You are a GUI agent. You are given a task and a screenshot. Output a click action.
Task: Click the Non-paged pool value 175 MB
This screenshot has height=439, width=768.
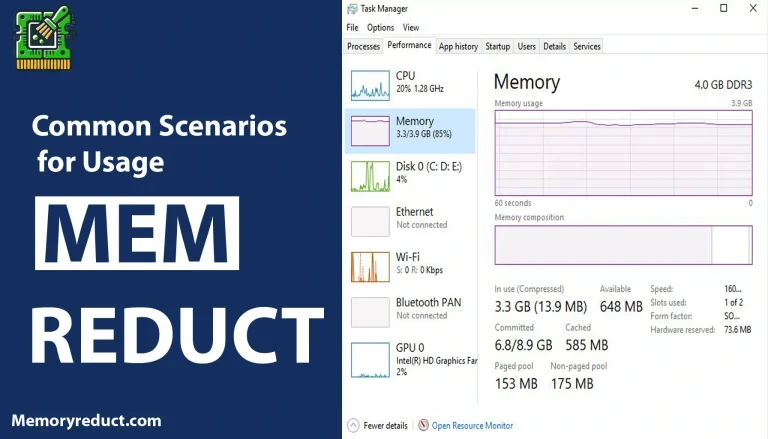pyautogui.click(x=572, y=384)
